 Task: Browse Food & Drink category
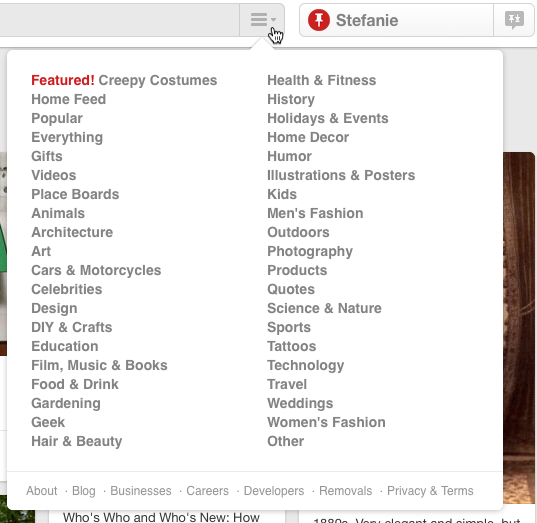tap(75, 384)
